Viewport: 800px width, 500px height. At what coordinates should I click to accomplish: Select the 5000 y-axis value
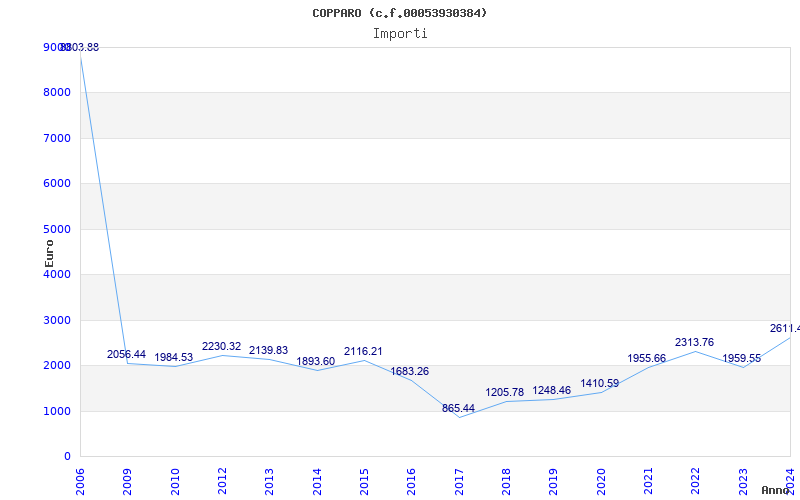[57, 229]
